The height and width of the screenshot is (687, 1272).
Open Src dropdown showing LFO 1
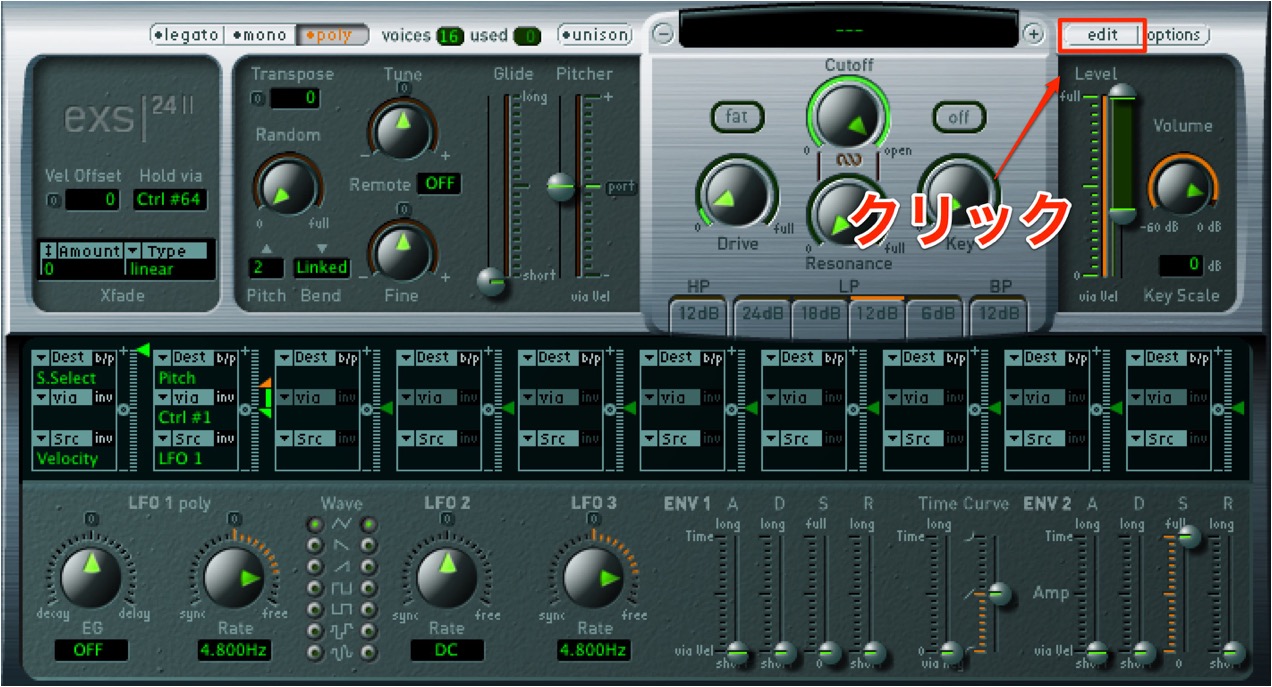[x=185, y=439]
